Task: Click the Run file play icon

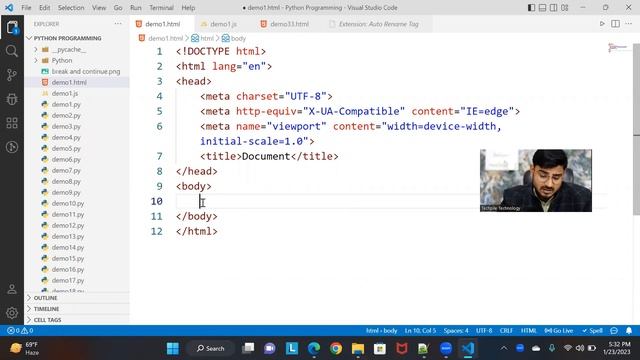Action: point(602,24)
